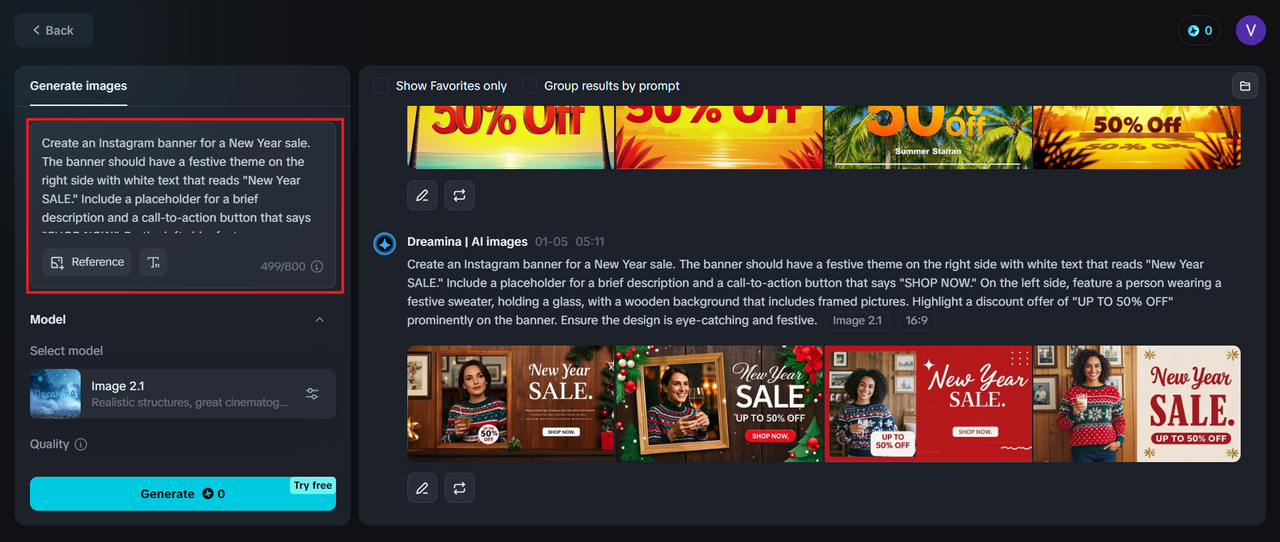Click the 16:9 aspect ratio tag

pos(915,321)
